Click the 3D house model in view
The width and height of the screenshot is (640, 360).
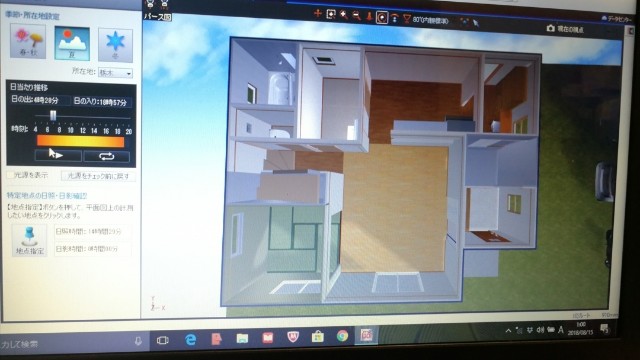pos(382,171)
